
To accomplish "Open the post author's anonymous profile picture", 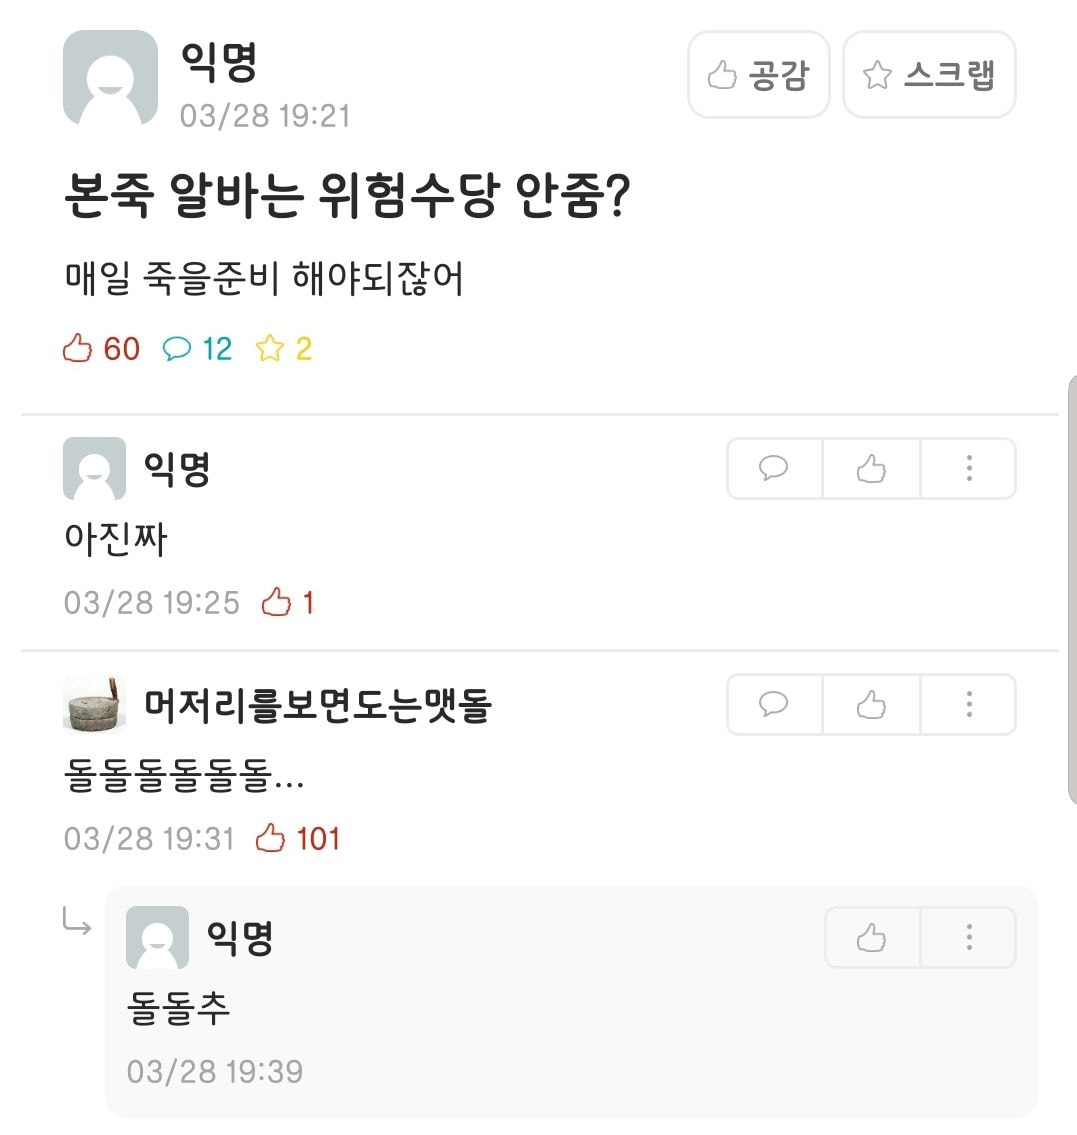I will pos(110,78).
